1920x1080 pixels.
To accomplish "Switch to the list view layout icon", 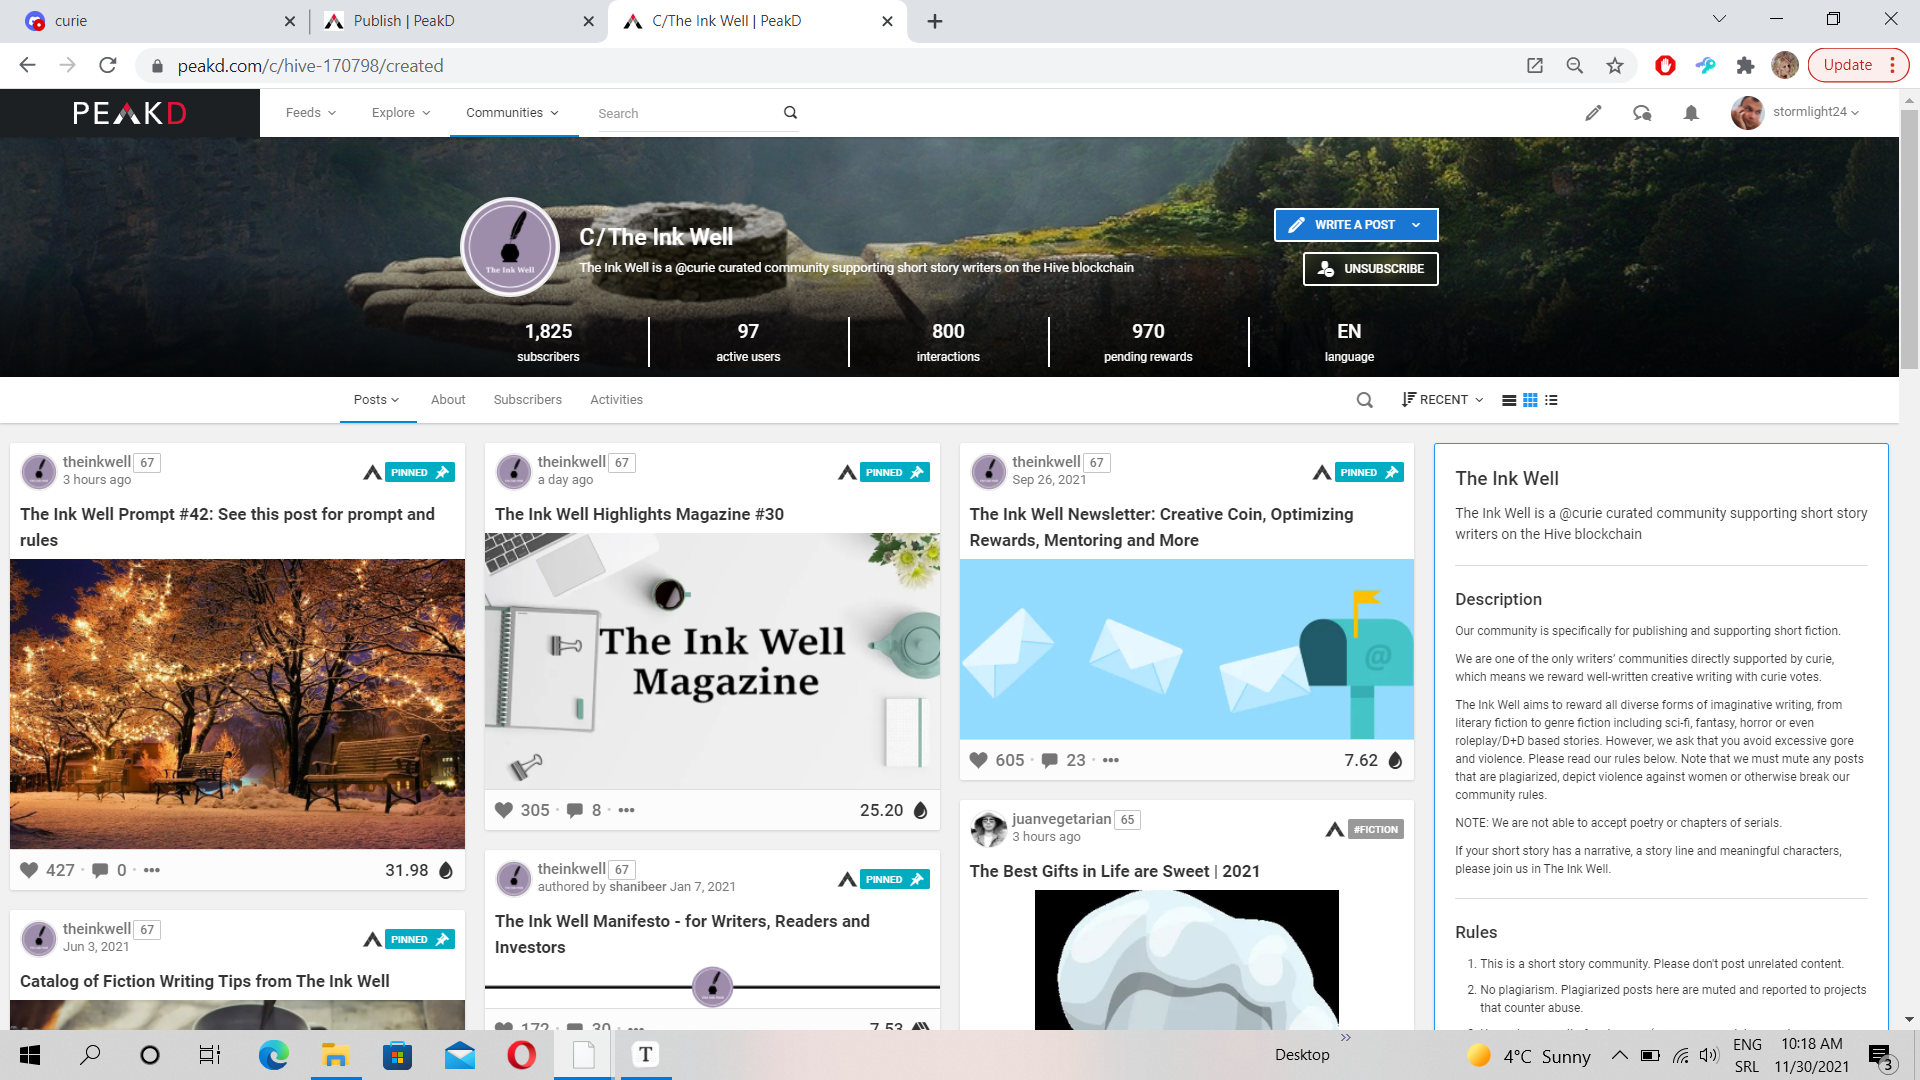I will pos(1509,400).
